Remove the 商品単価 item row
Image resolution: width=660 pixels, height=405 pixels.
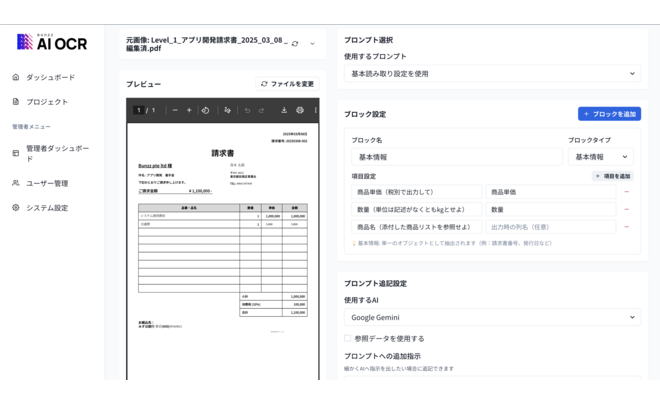point(626,192)
